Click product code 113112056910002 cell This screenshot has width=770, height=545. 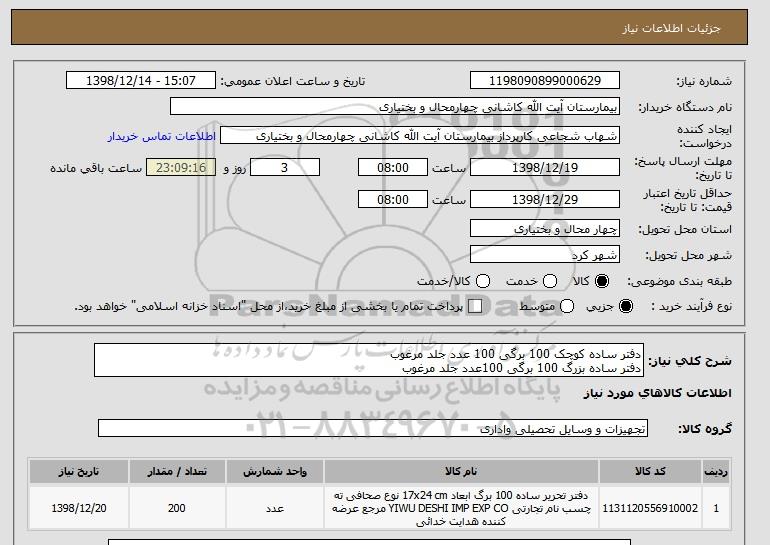point(650,508)
